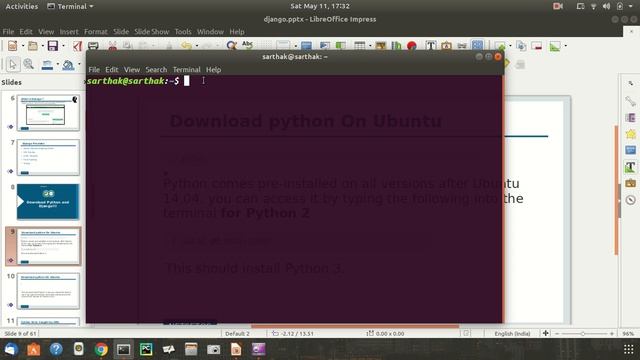
Task: Open Navigator compass icon in right sidebar
Action: coord(631,200)
